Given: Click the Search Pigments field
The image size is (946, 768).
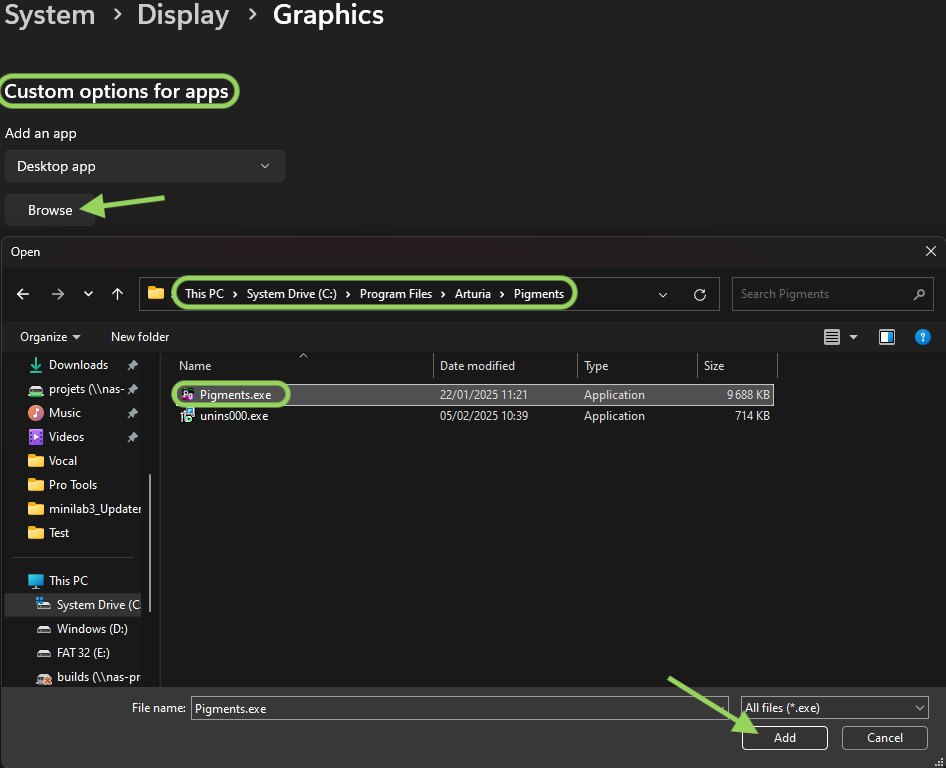Looking at the screenshot, I should [x=833, y=294].
